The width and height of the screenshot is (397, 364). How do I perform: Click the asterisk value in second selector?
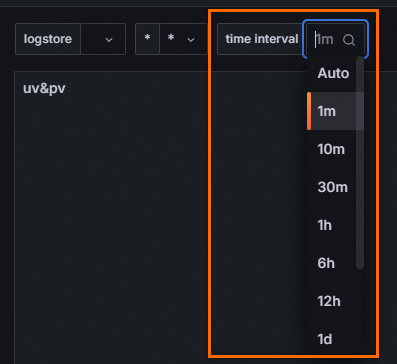click(171, 38)
